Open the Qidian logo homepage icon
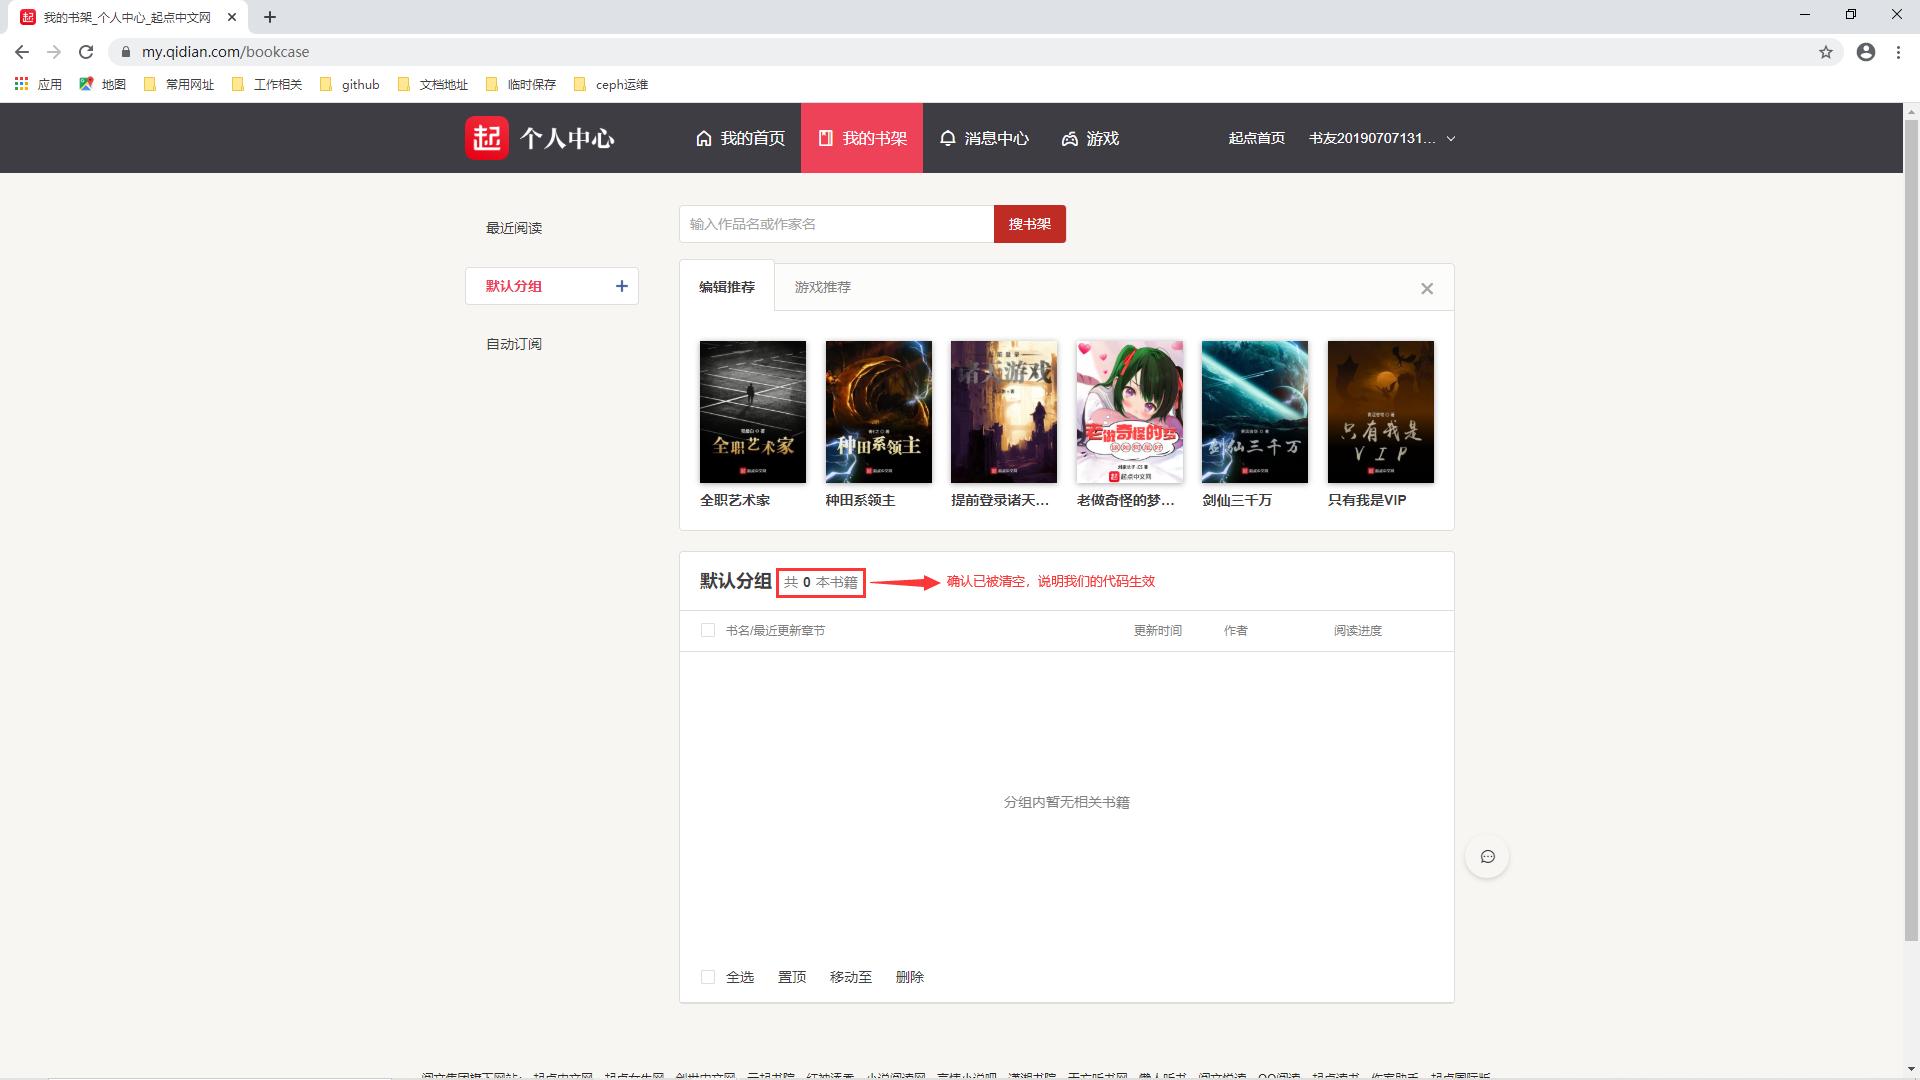Screen dimensions: 1920x1080 click(x=485, y=138)
